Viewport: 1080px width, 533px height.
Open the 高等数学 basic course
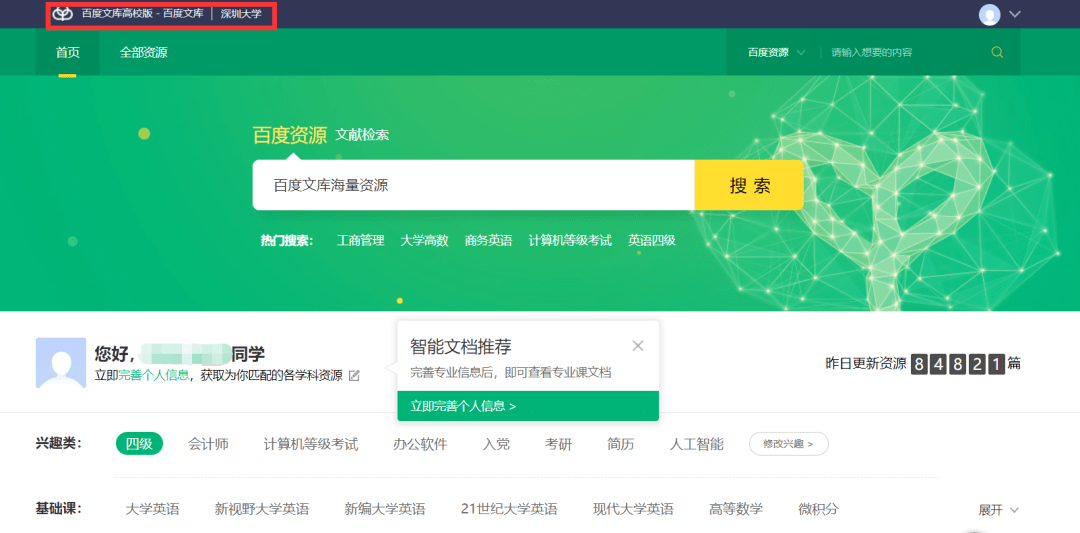pyautogui.click(x=736, y=510)
